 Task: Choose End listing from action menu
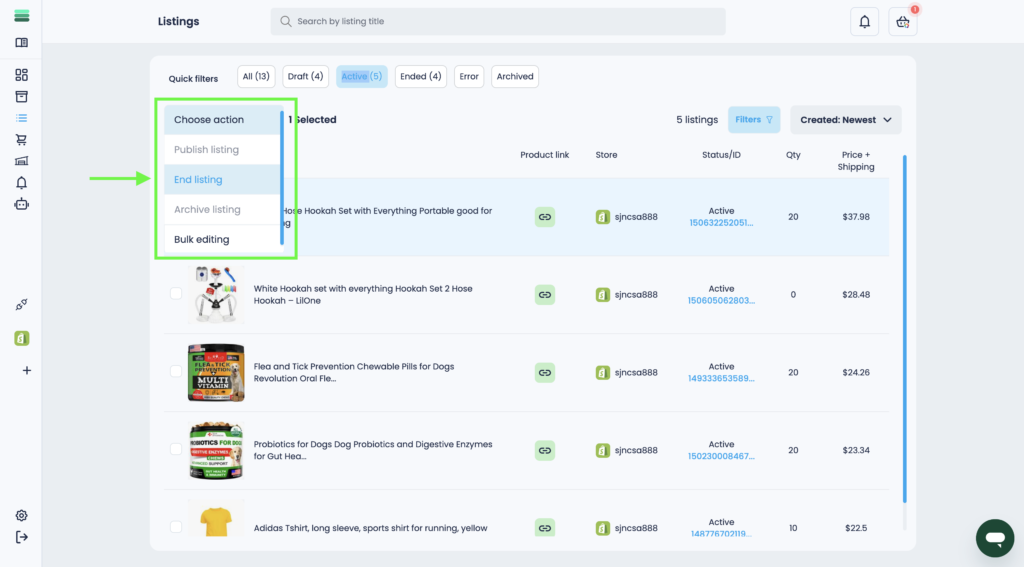[x=198, y=180]
